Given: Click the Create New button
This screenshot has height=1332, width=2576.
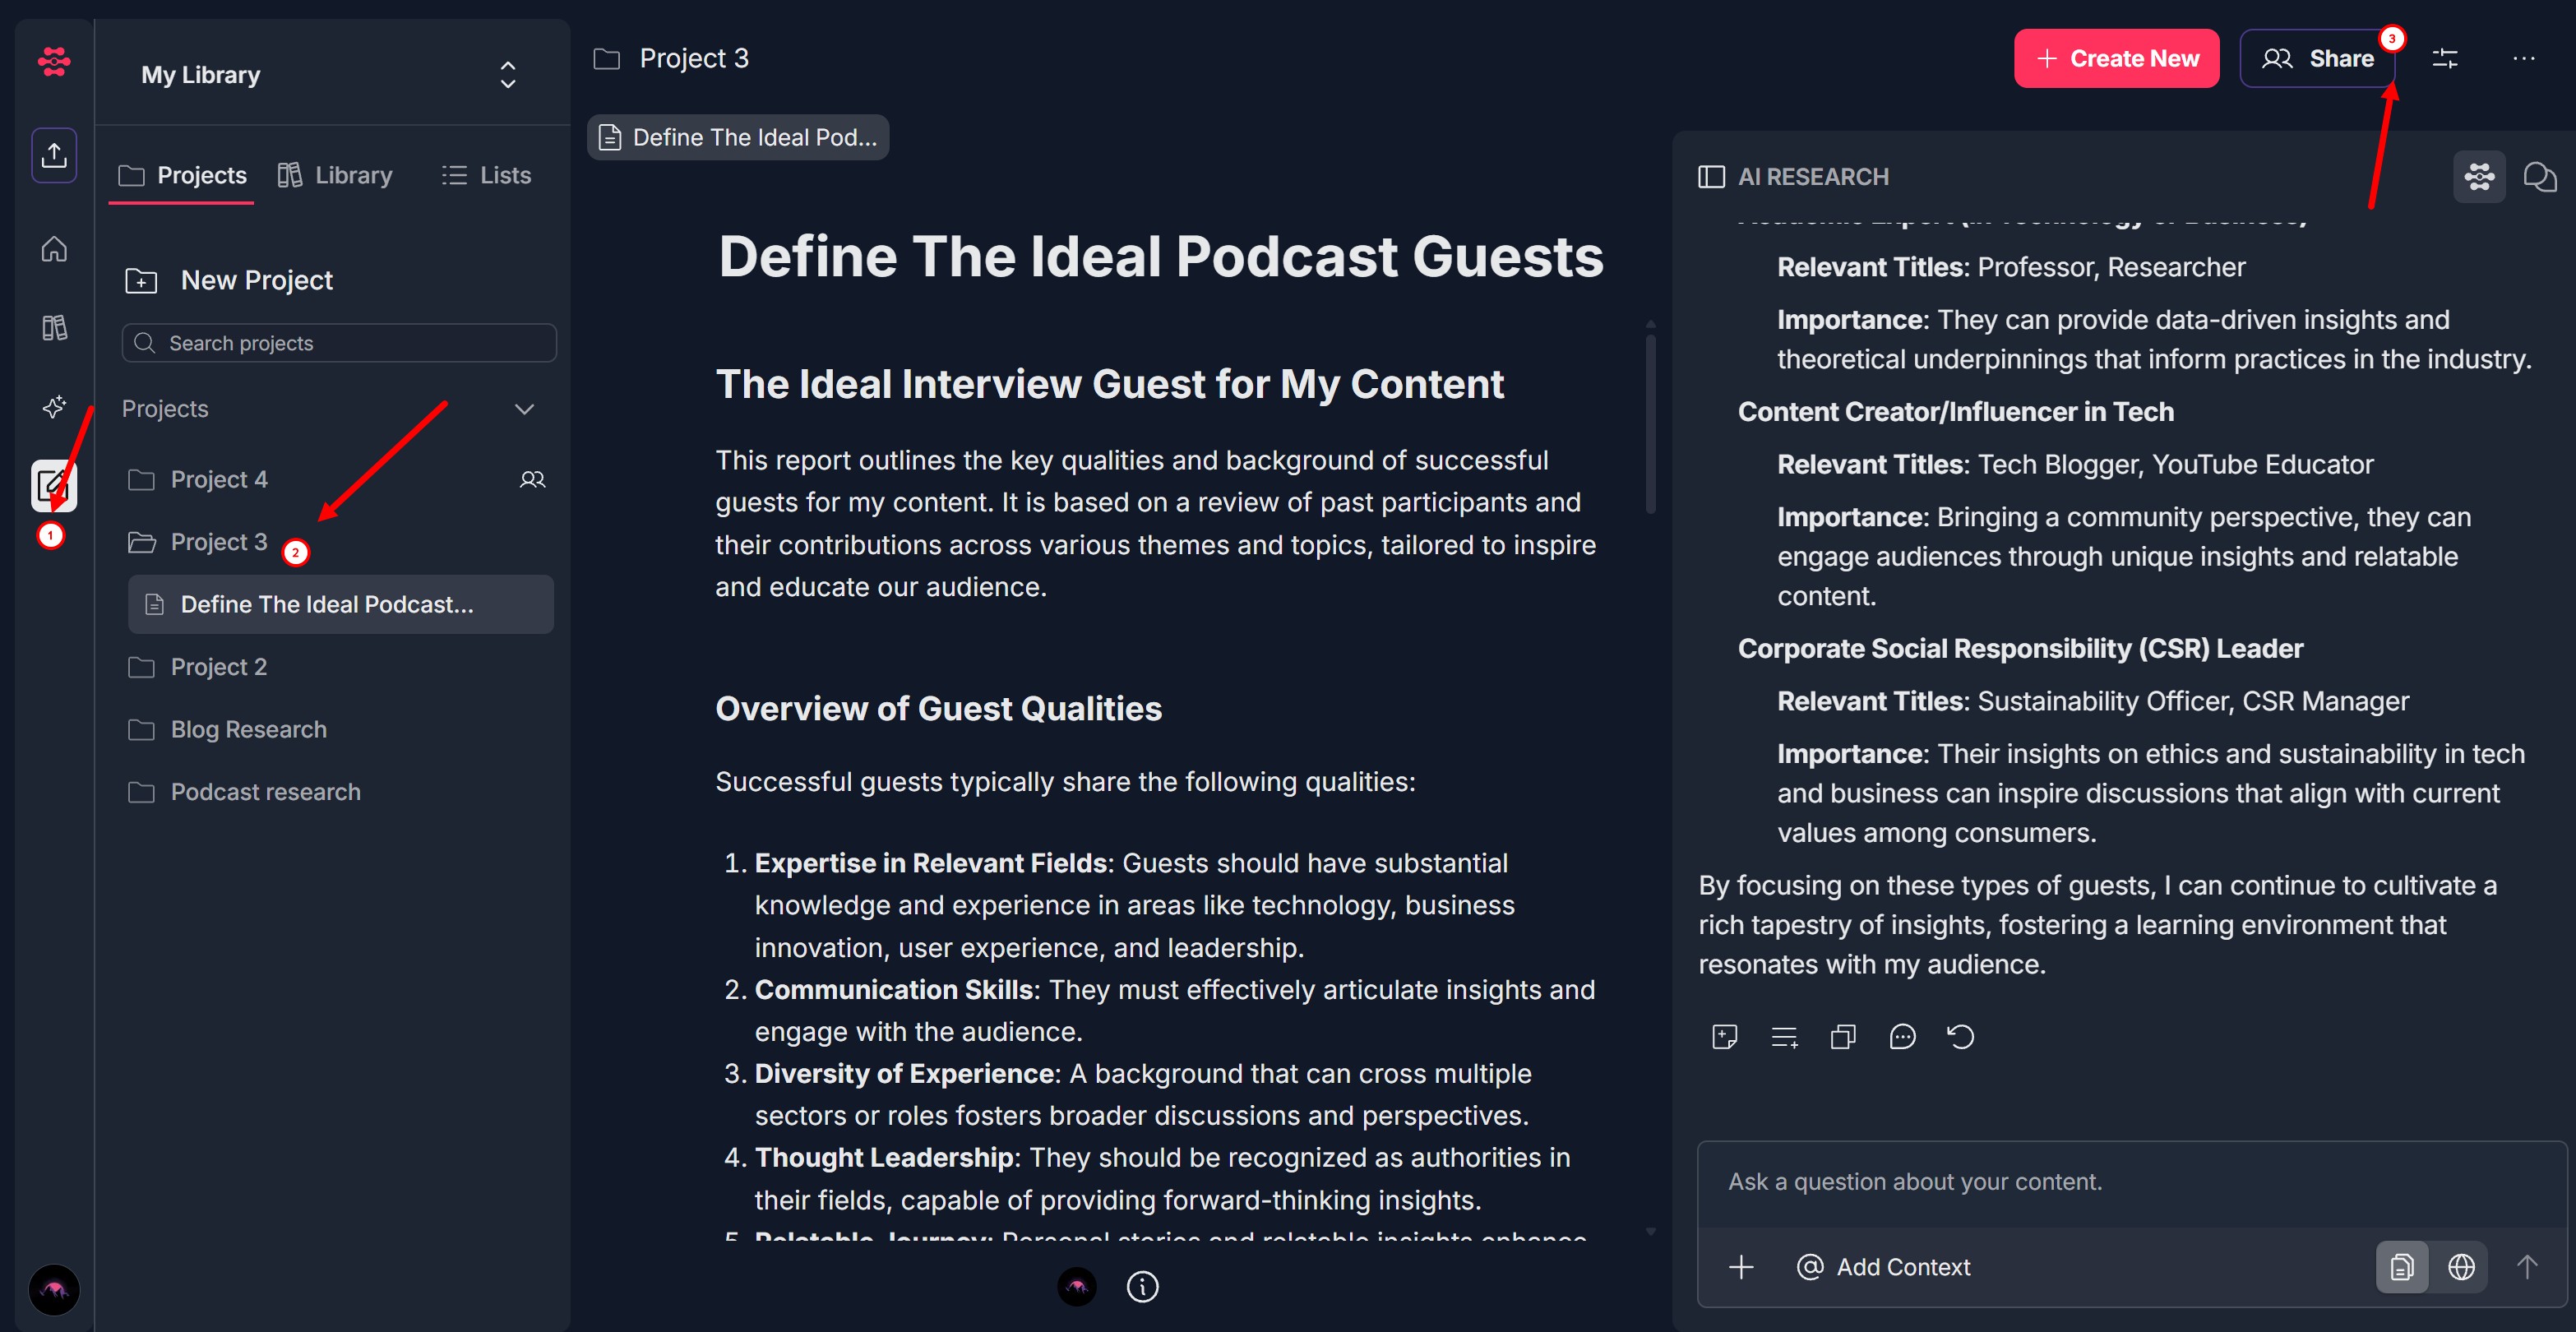Looking at the screenshot, I should tap(2116, 59).
